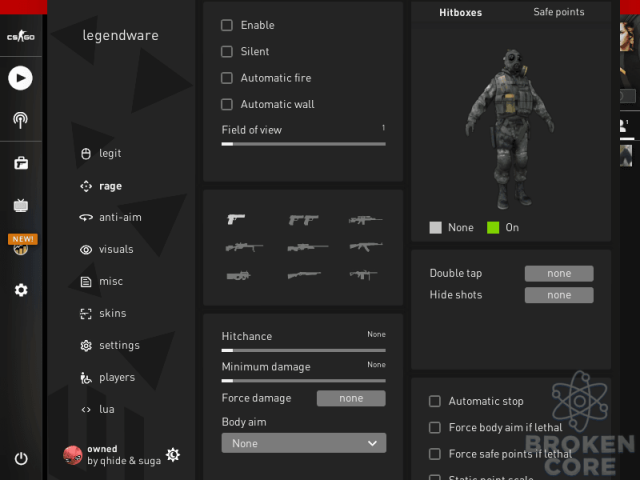Tick the Silent checkbox
The width and height of the screenshot is (640, 480).
tap(227, 51)
